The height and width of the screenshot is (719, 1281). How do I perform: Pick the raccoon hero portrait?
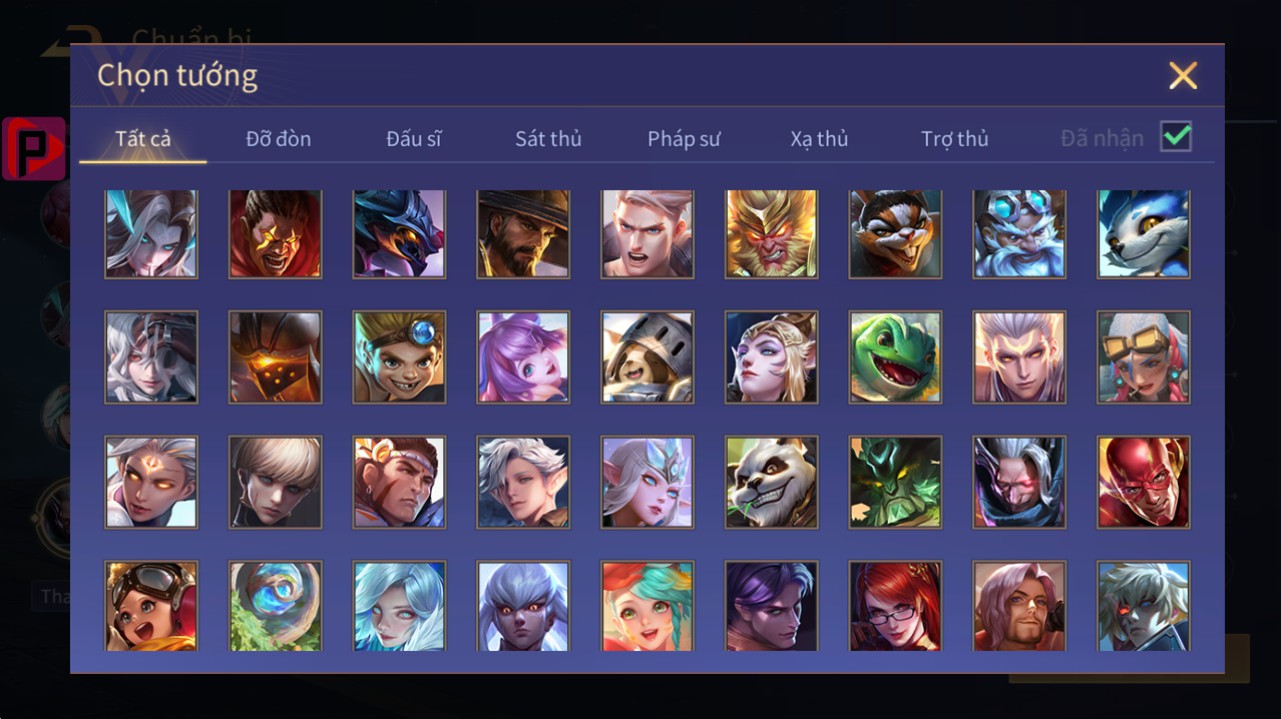point(895,234)
